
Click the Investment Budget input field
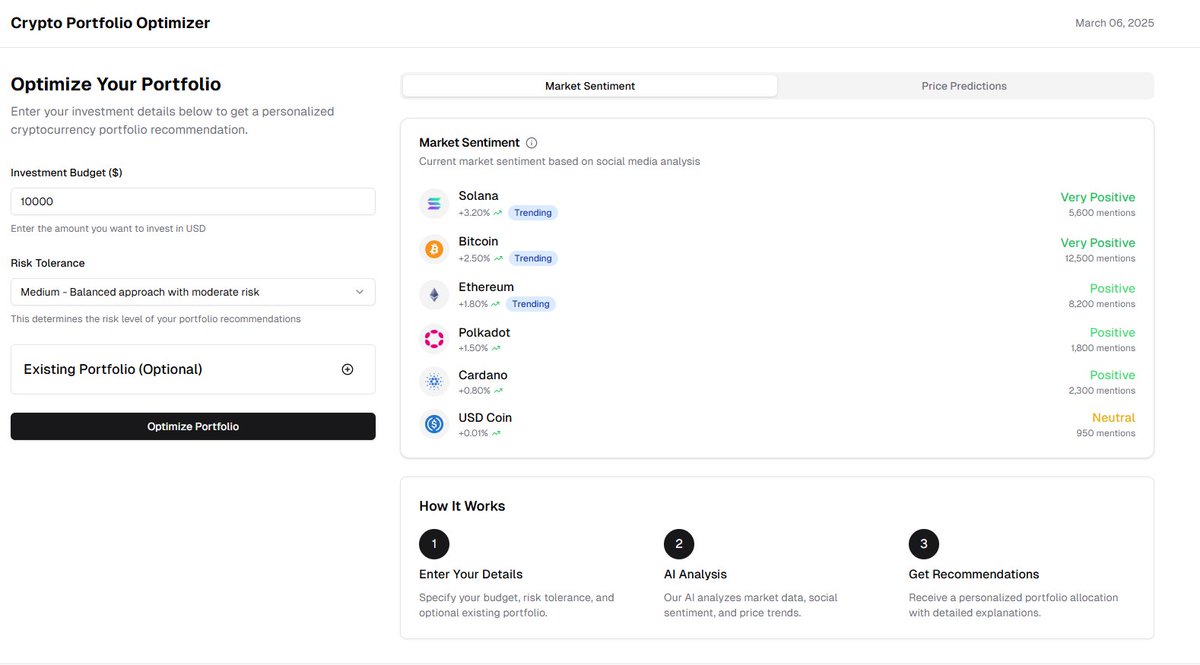pos(193,201)
